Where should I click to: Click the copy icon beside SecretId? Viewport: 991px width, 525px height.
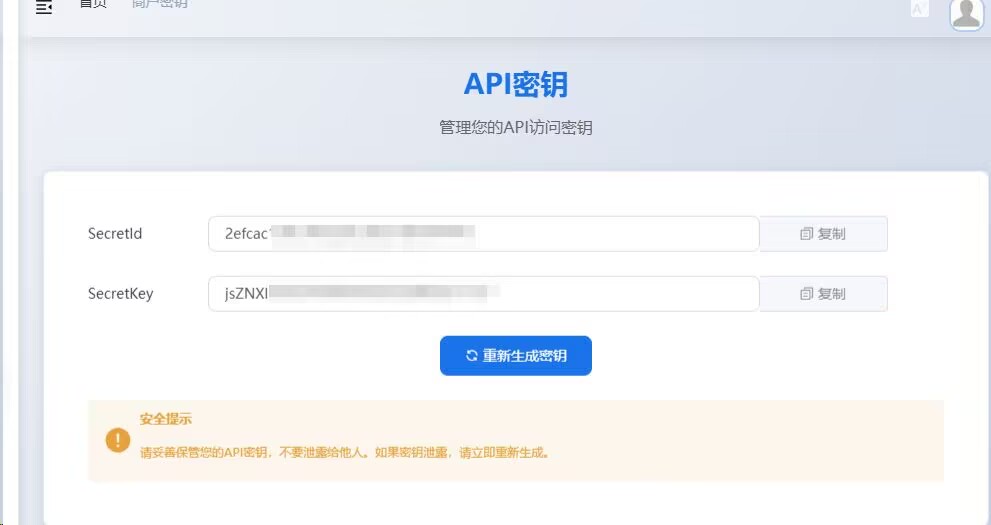806,234
